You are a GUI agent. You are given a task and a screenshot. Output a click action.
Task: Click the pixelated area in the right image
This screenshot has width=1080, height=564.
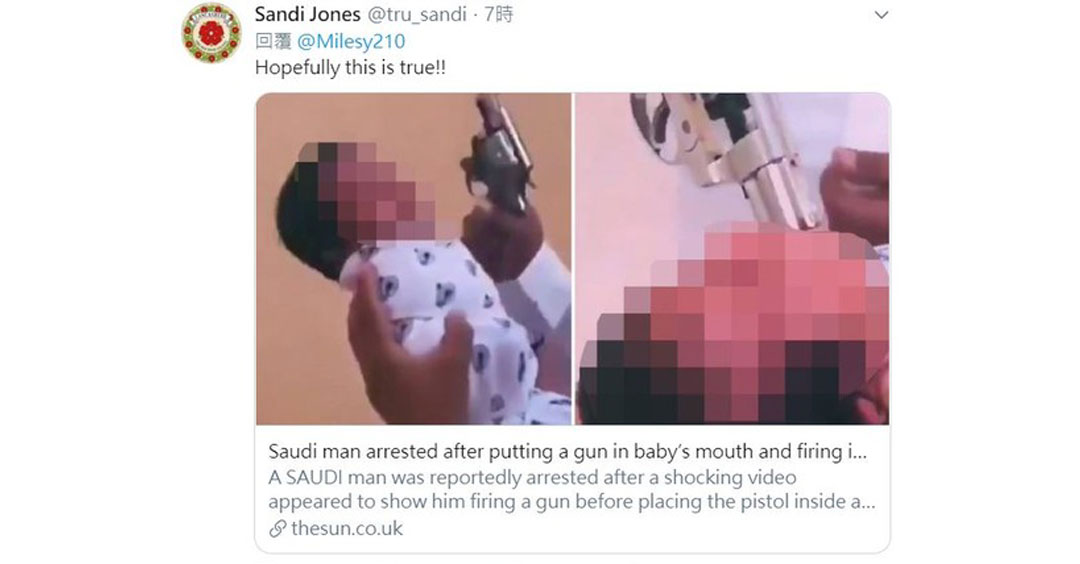734,324
